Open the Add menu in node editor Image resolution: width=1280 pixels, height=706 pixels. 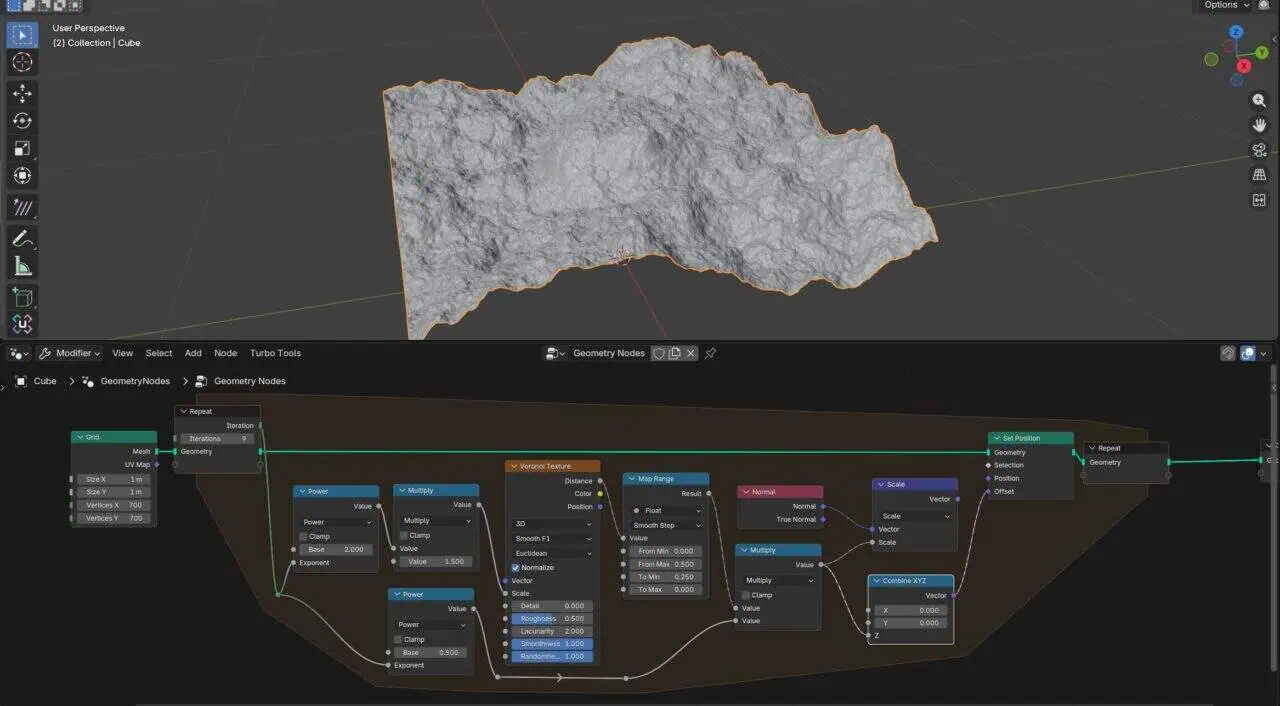(193, 353)
